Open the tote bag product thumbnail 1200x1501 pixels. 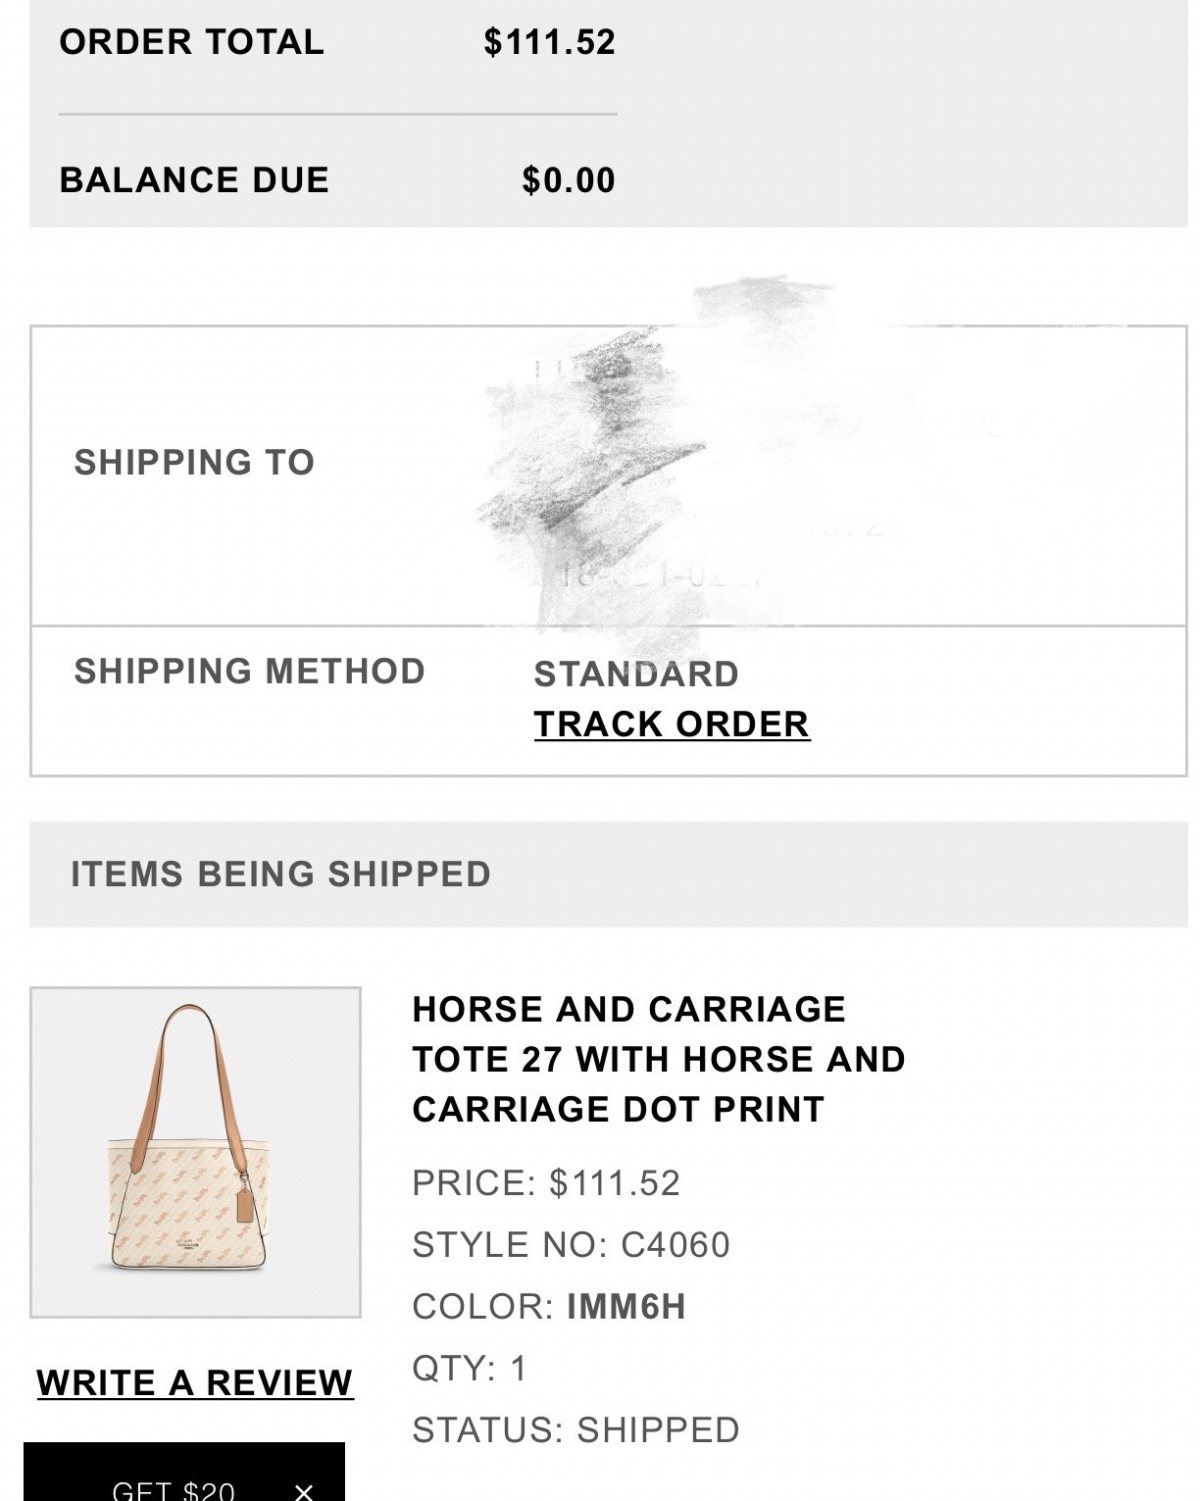point(195,1152)
